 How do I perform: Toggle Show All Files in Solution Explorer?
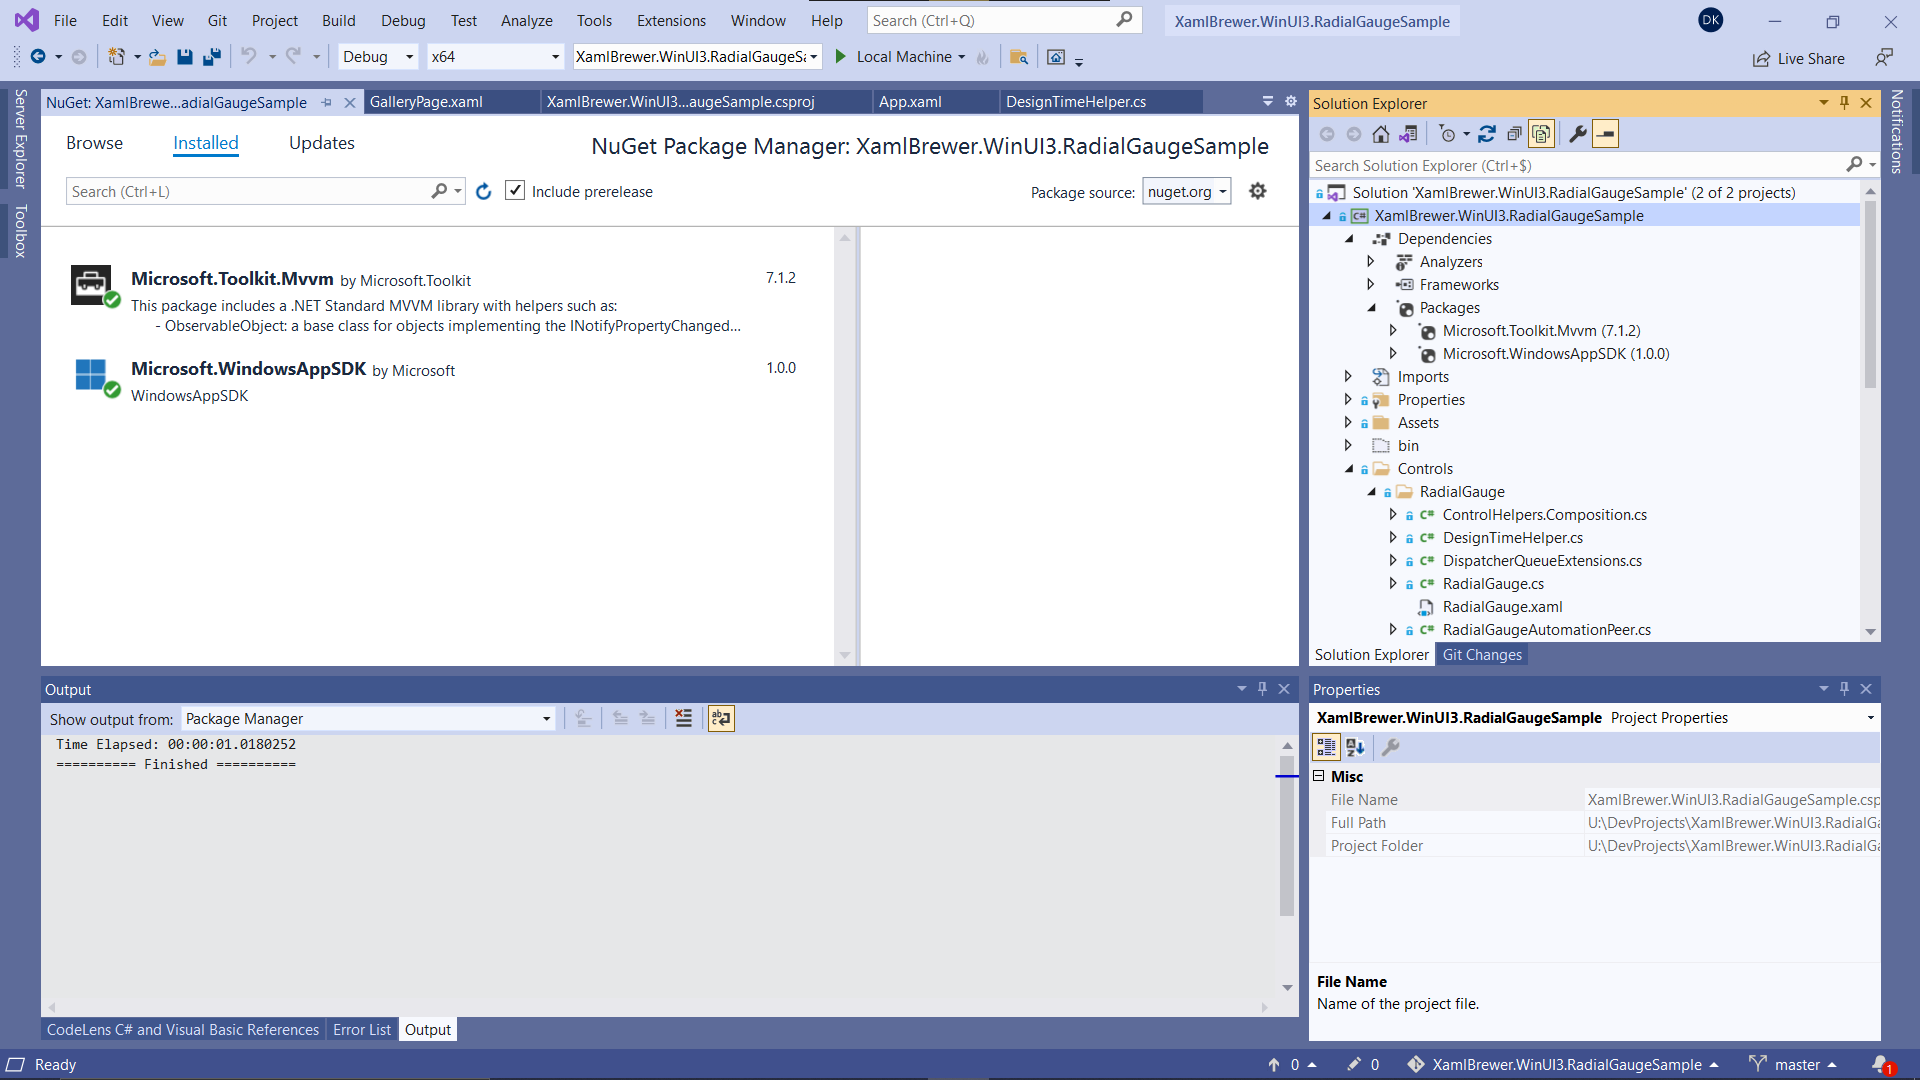(x=1541, y=134)
